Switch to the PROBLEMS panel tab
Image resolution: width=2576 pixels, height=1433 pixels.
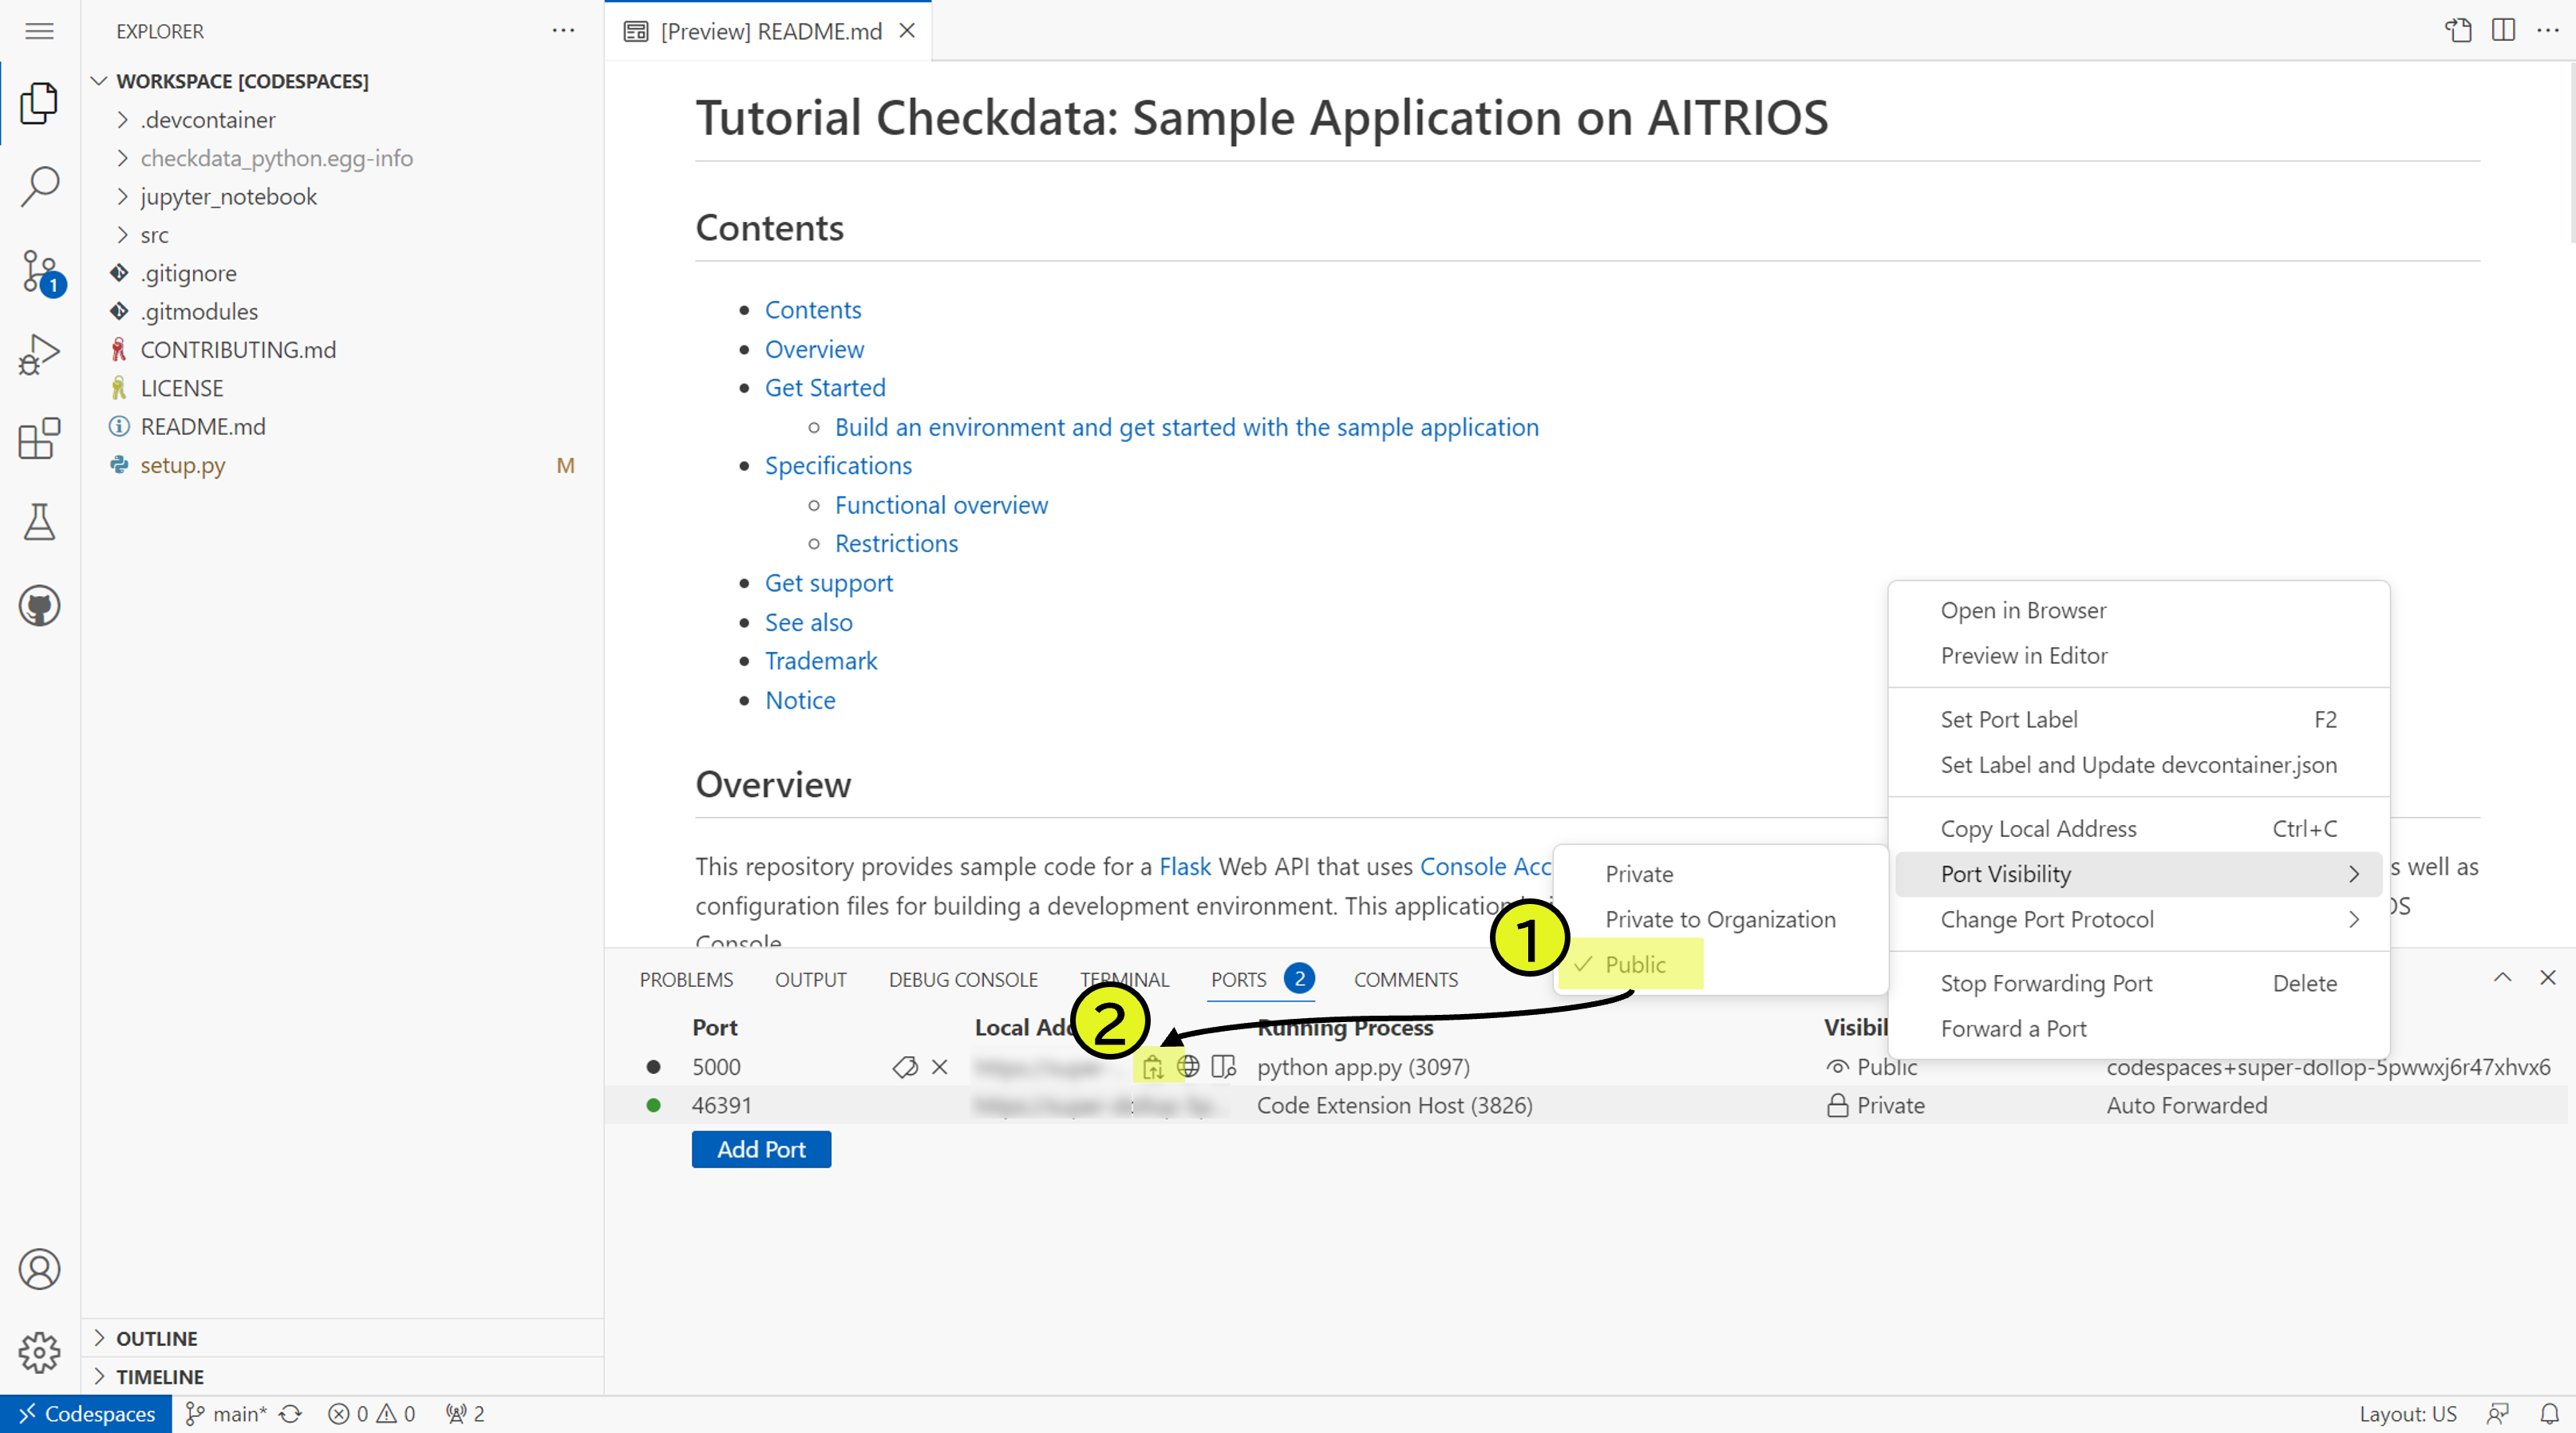[x=686, y=980]
